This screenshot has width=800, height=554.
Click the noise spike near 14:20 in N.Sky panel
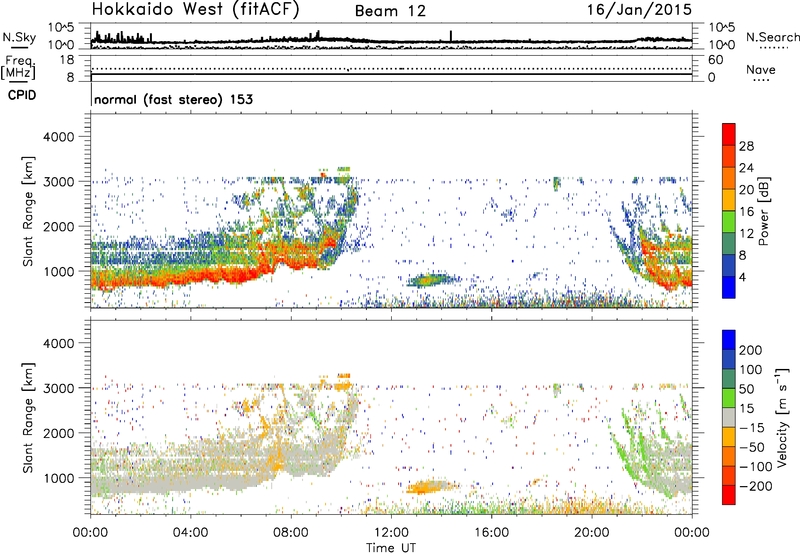pyautogui.click(x=451, y=35)
